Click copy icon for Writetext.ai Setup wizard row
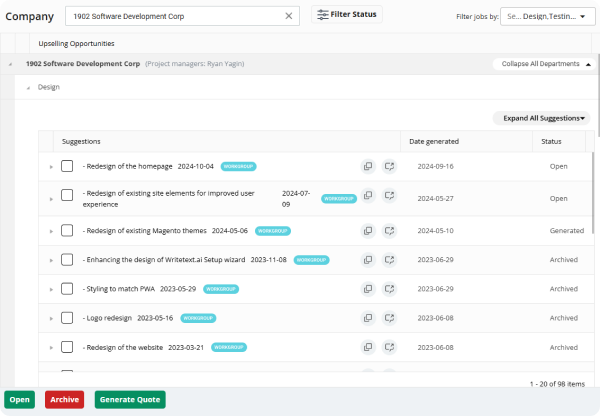Screen dimensions: 600x416 (x=368, y=260)
